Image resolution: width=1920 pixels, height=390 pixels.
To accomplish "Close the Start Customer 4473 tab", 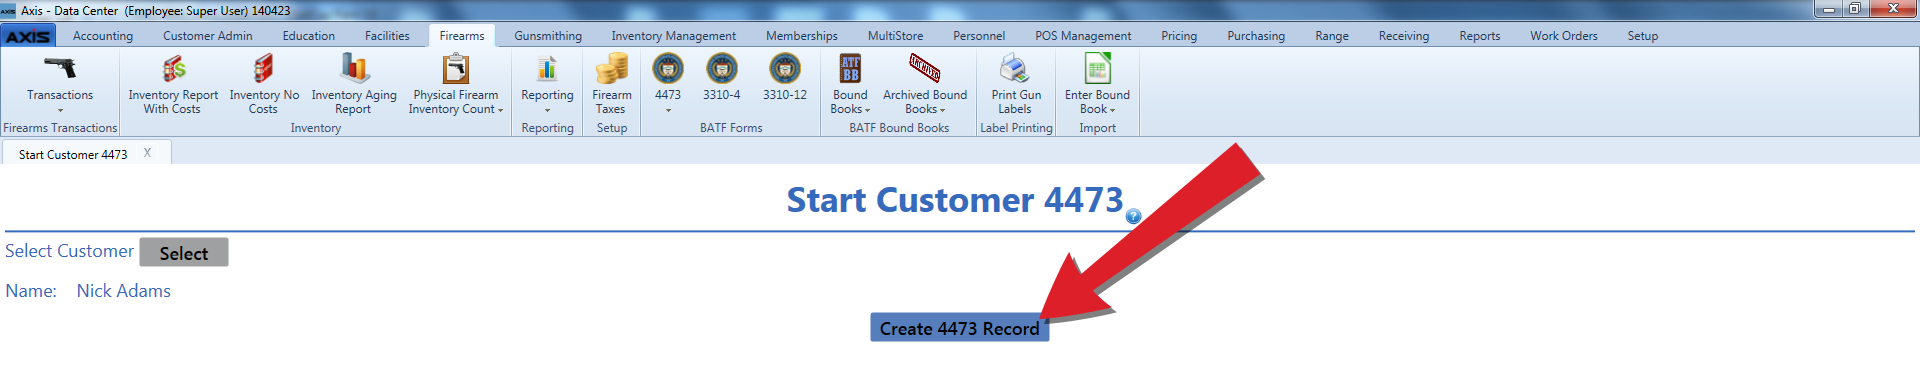I will pyautogui.click(x=147, y=153).
